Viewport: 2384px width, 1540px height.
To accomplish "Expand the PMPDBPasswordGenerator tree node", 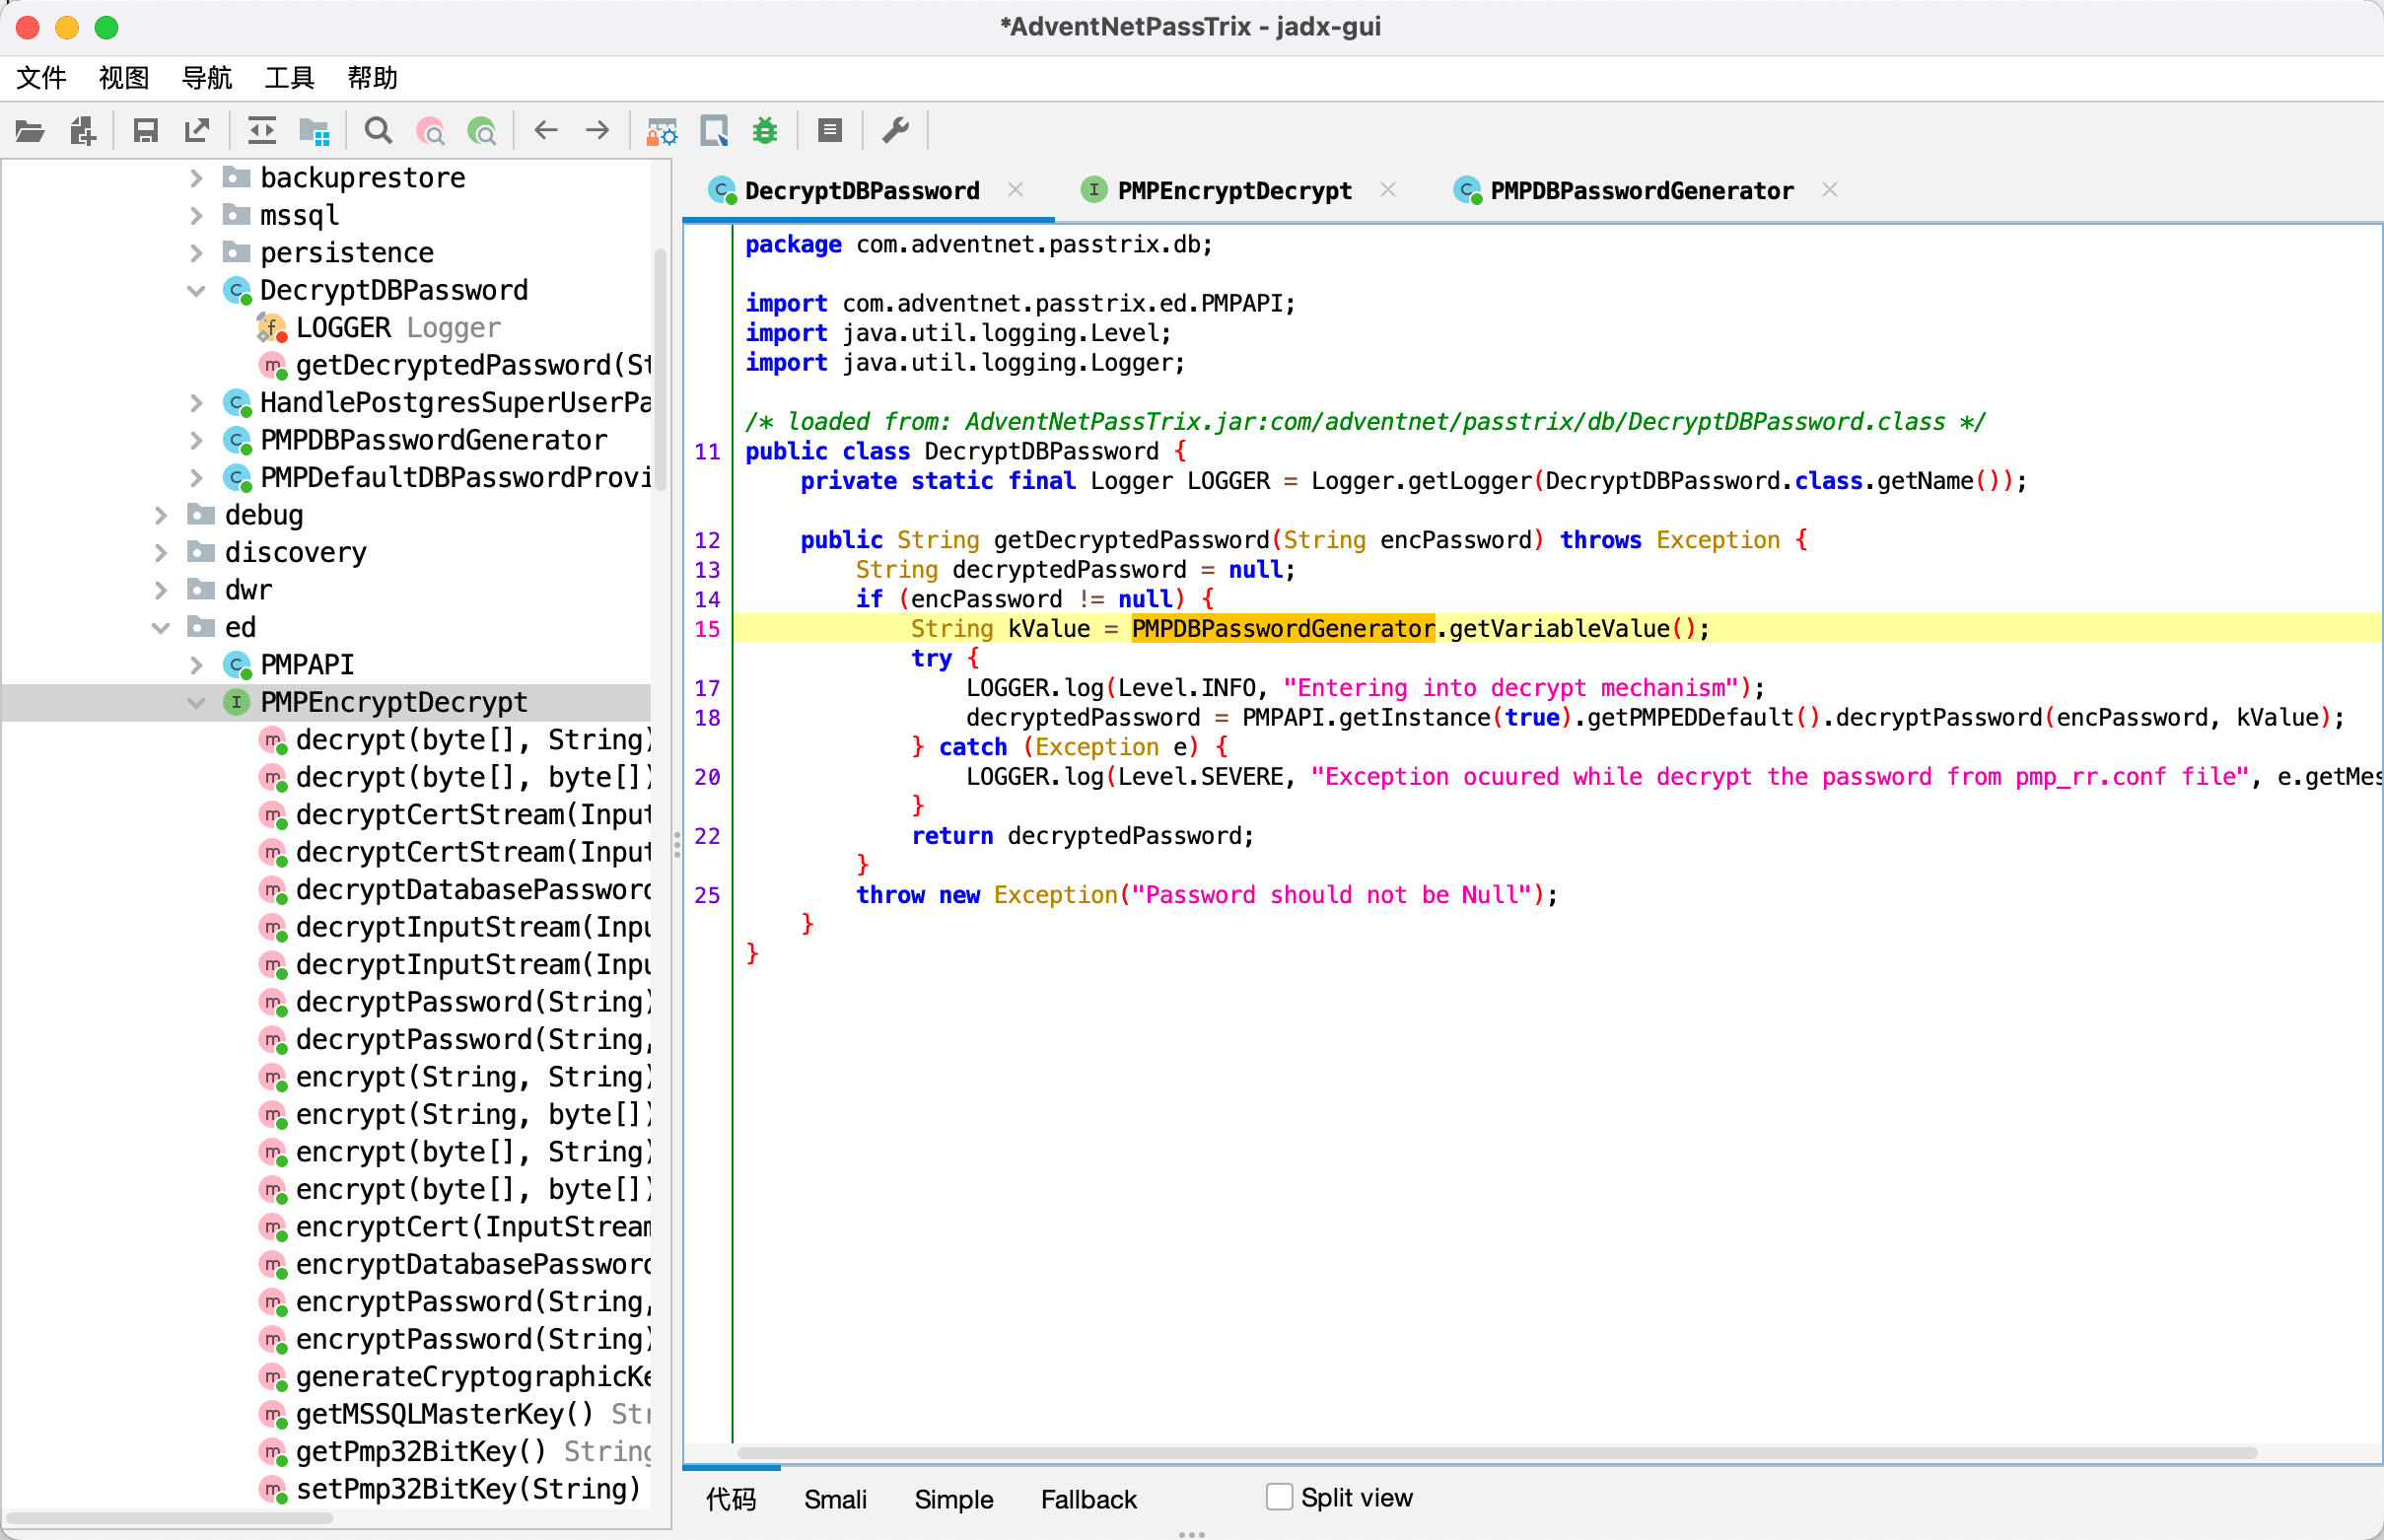I will (x=196, y=440).
